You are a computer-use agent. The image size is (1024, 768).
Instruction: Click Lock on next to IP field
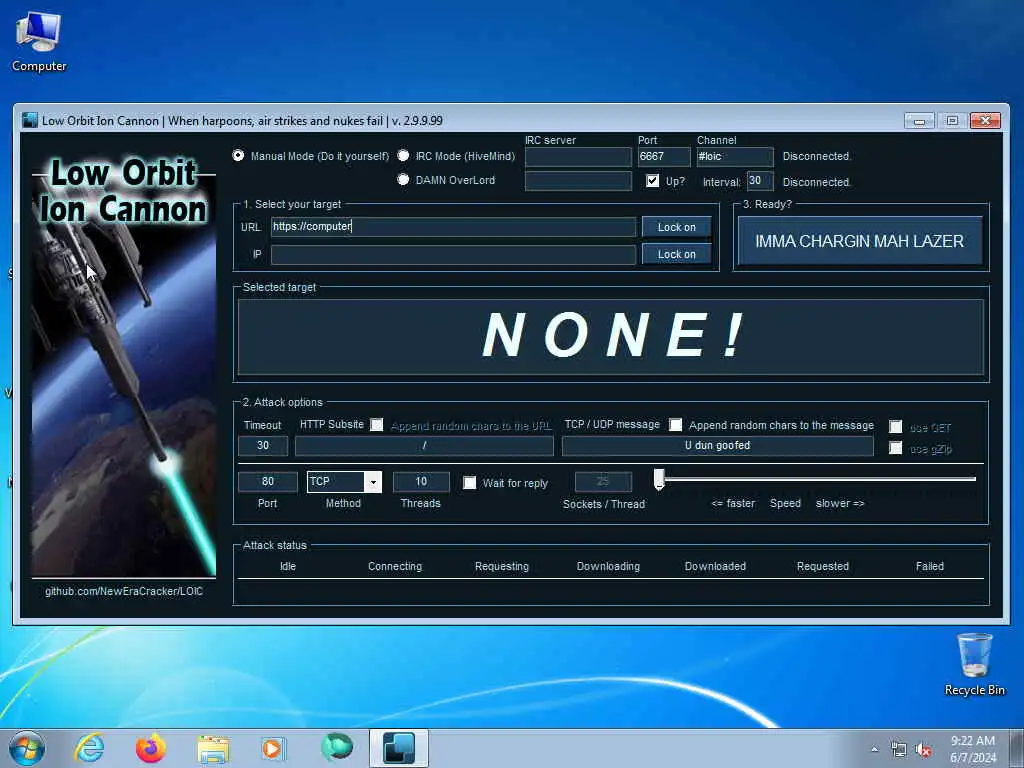click(677, 254)
